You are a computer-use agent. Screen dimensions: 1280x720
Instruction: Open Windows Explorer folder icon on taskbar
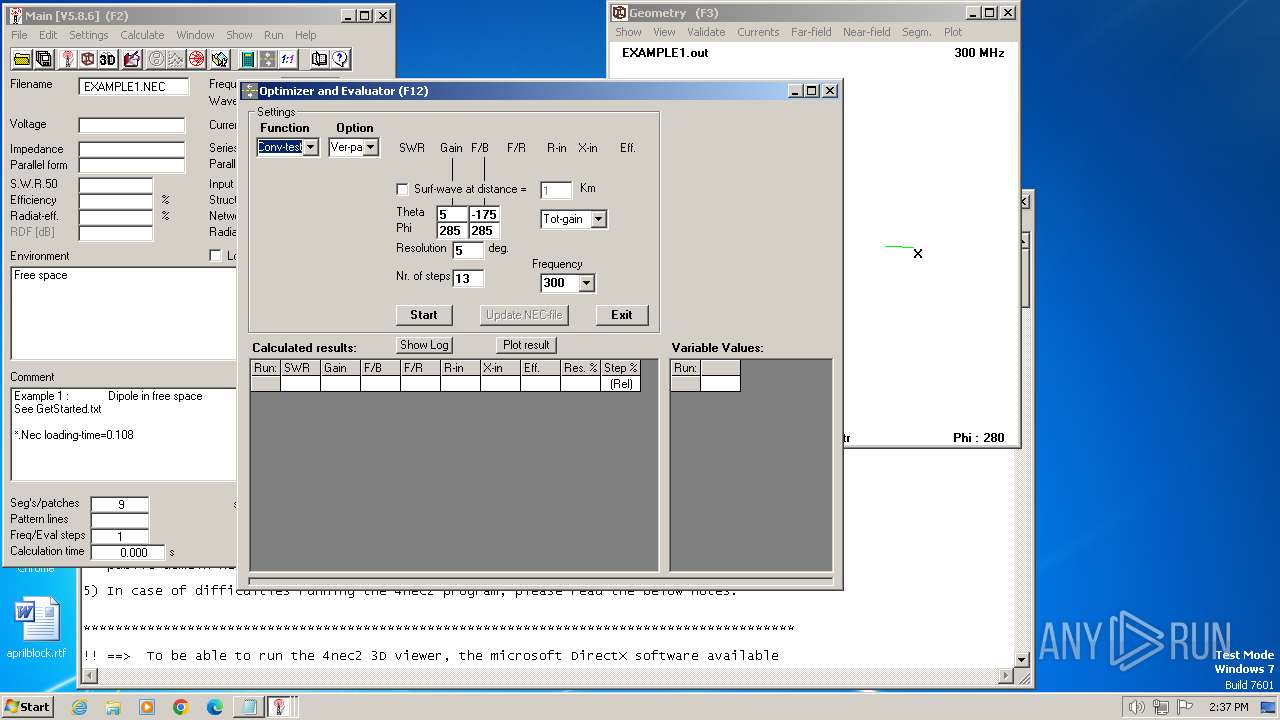pos(113,707)
